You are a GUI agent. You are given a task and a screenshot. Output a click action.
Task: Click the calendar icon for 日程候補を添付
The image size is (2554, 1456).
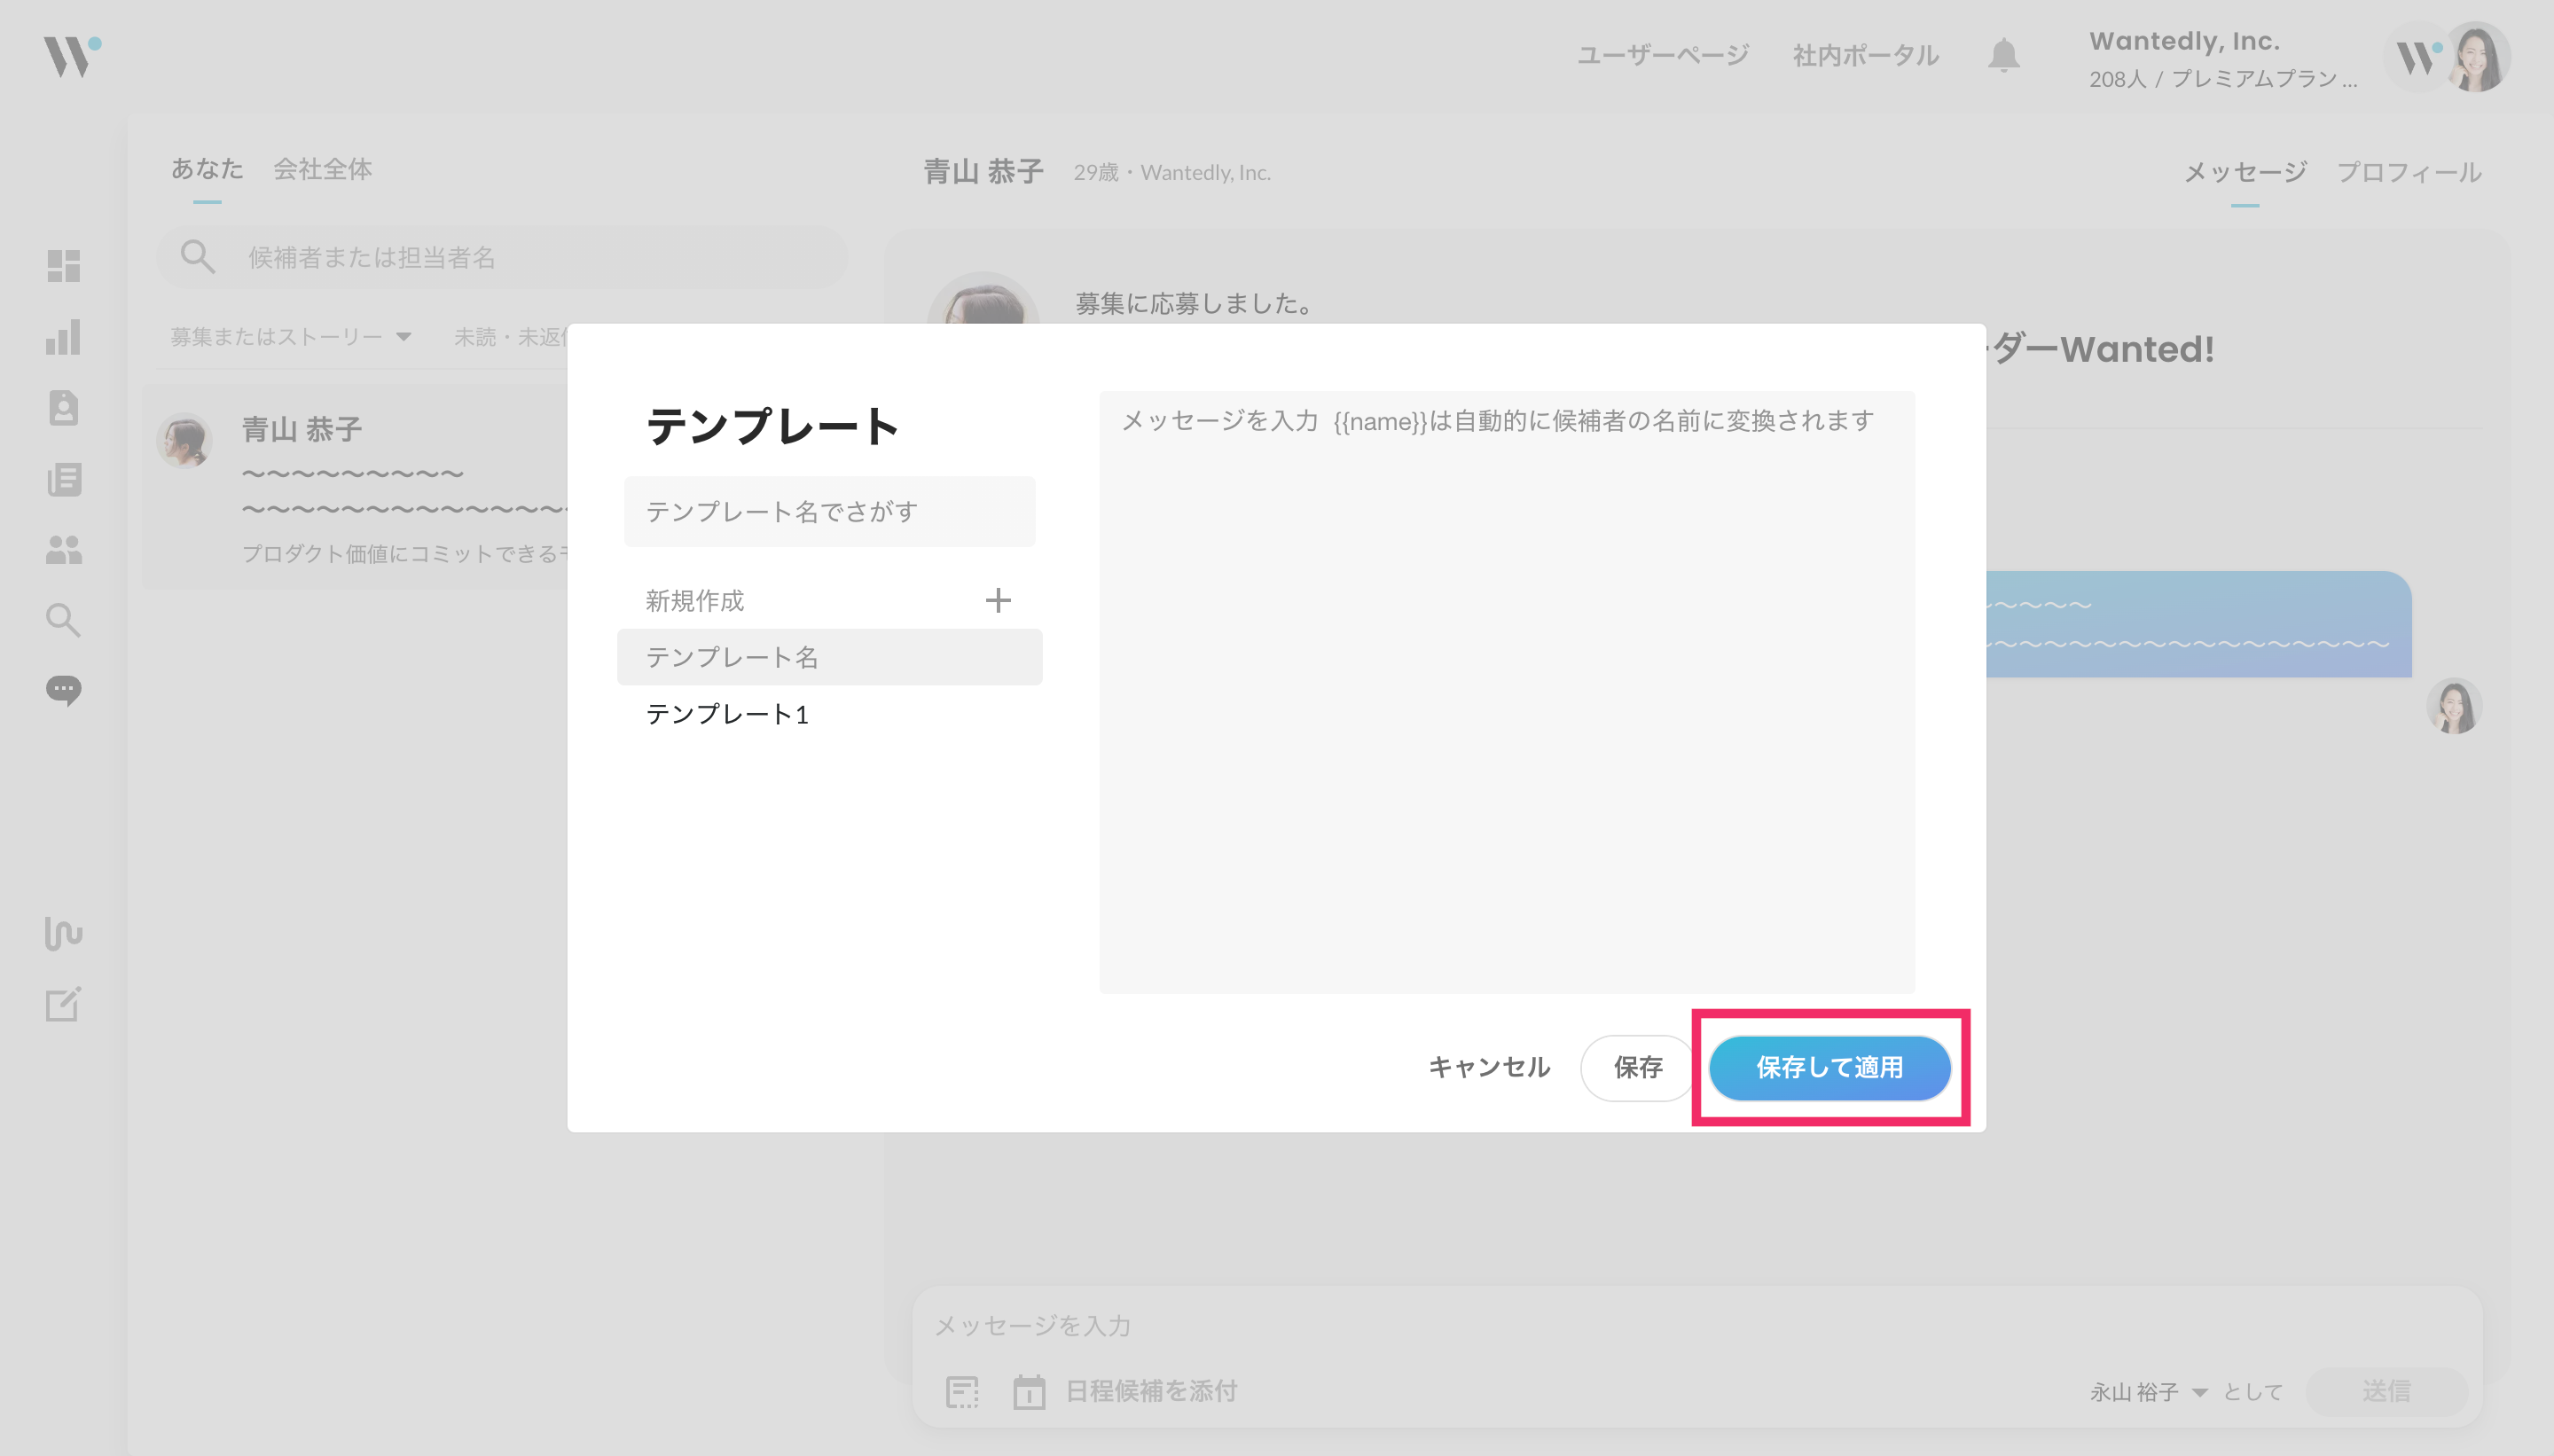tap(1028, 1391)
